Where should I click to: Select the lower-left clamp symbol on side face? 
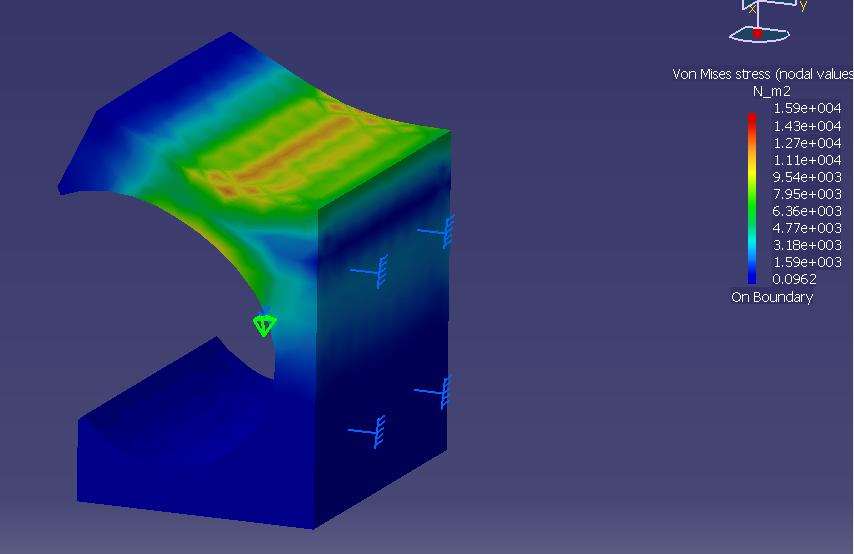click(x=370, y=430)
